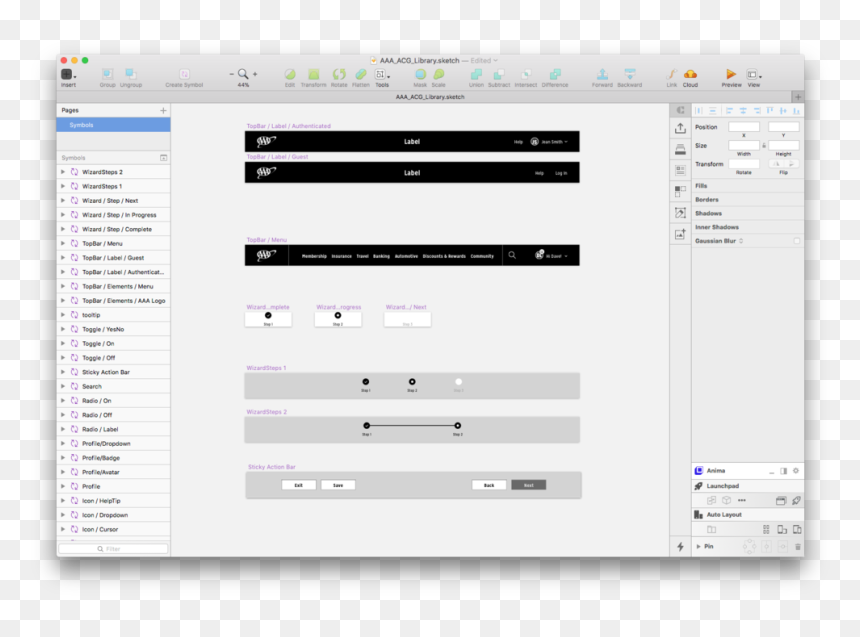The image size is (860, 637).
Task: Click the Preview play icon
Action: (731, 74)
